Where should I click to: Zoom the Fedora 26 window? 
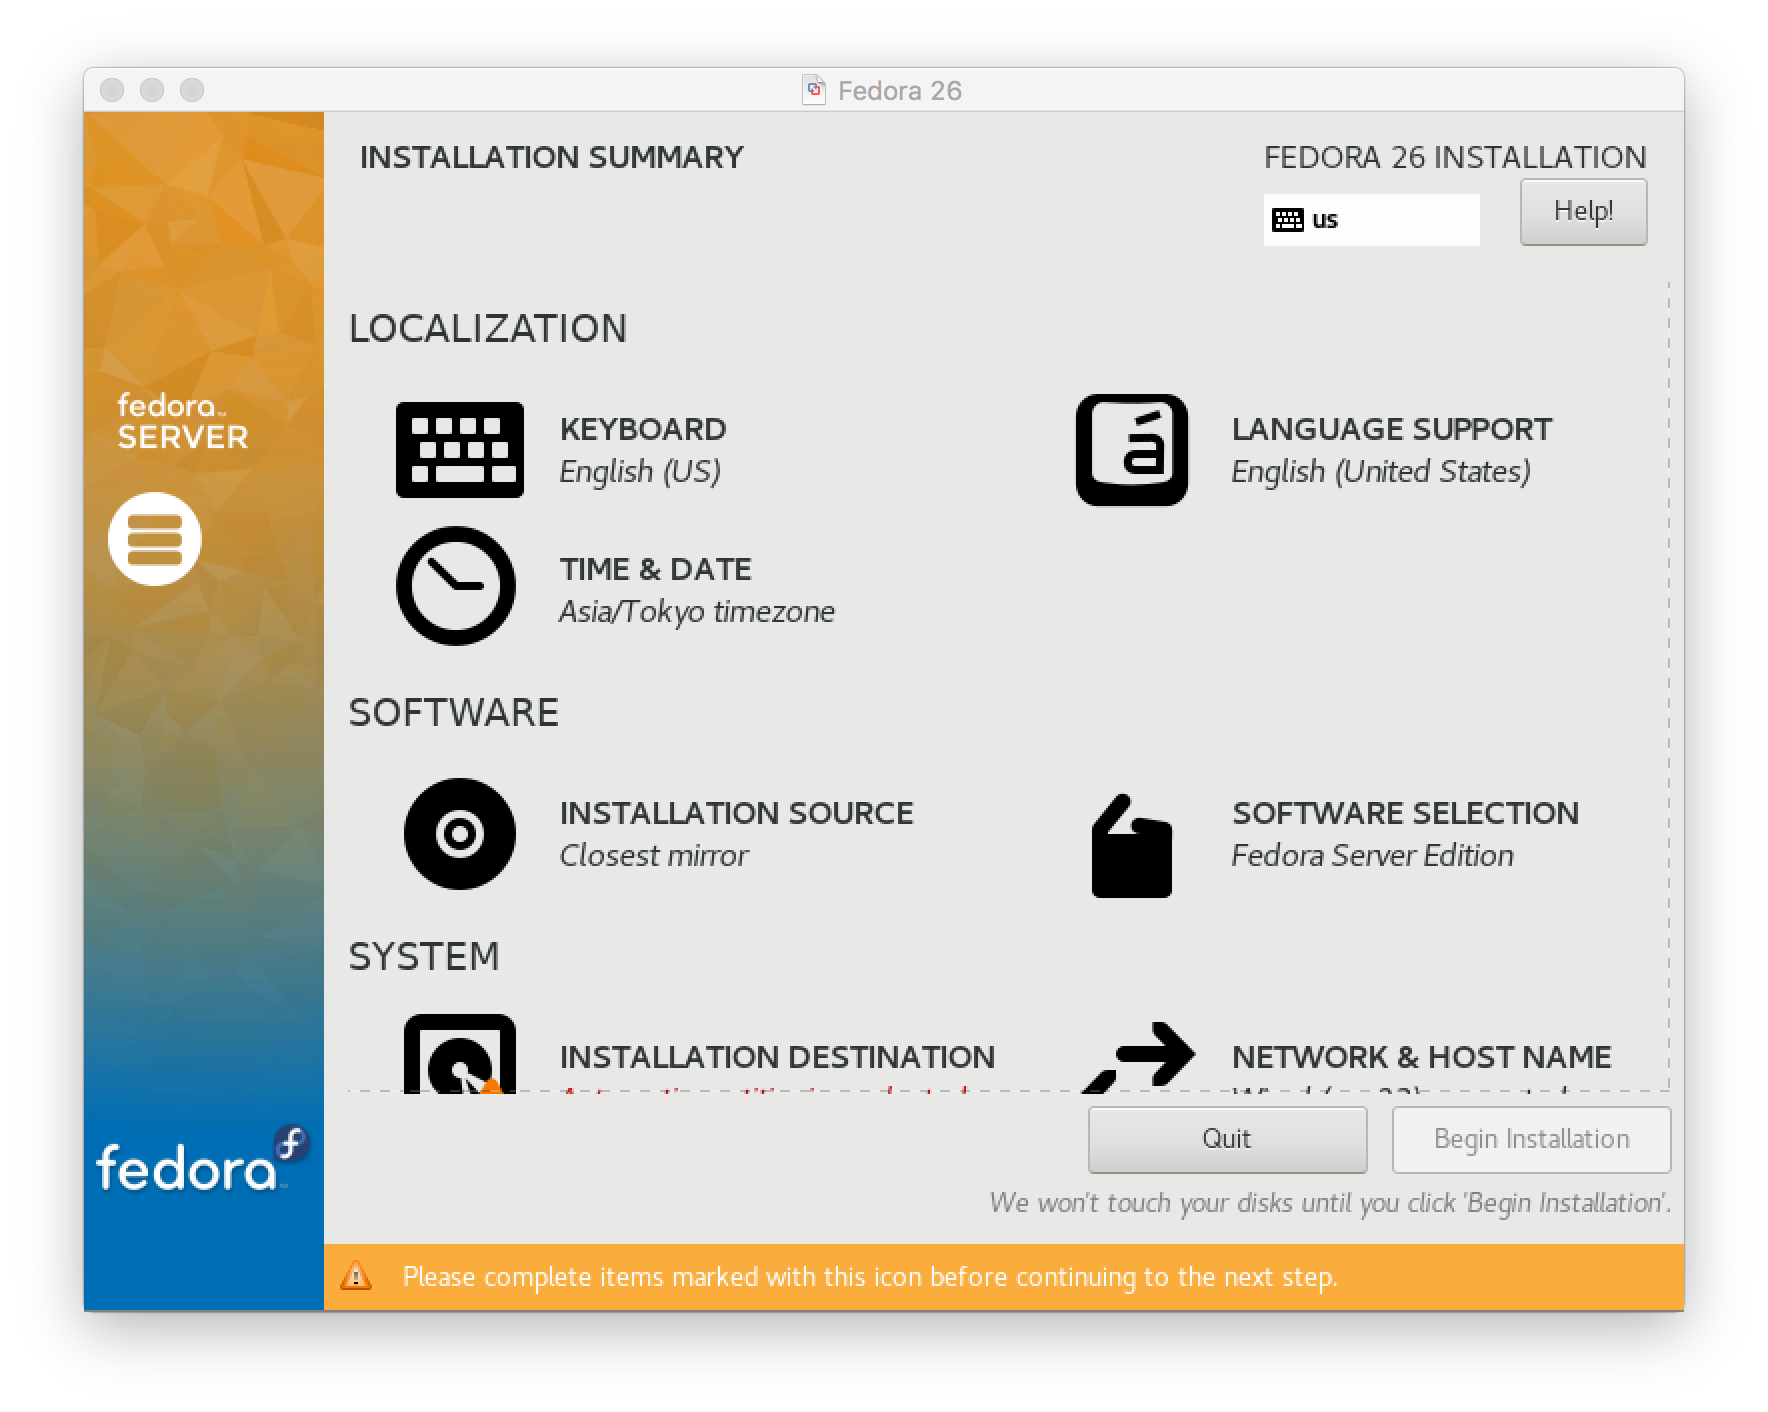192,90
